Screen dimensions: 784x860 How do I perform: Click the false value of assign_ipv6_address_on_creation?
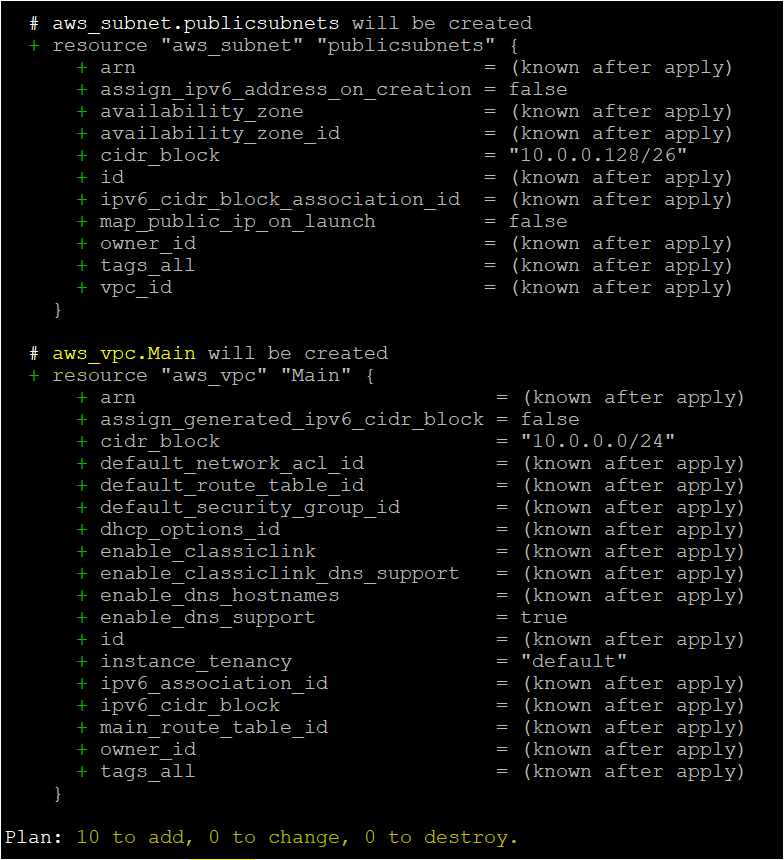click(538, 89)
